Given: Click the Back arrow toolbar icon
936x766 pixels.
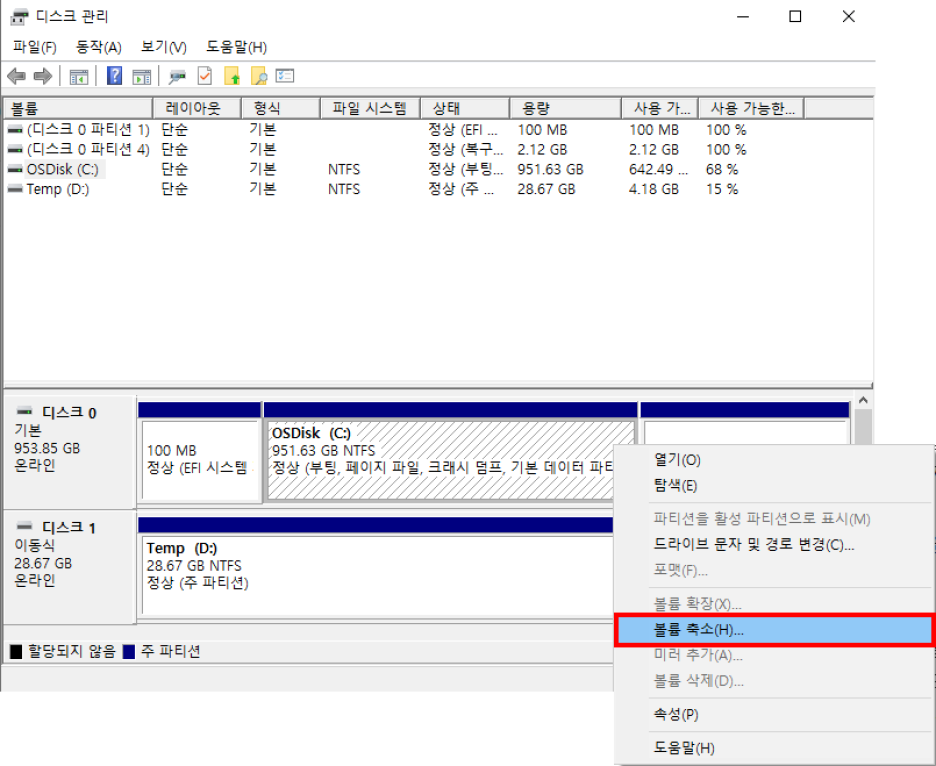Looking at the screenshot, I should click(x=16, y=76).
